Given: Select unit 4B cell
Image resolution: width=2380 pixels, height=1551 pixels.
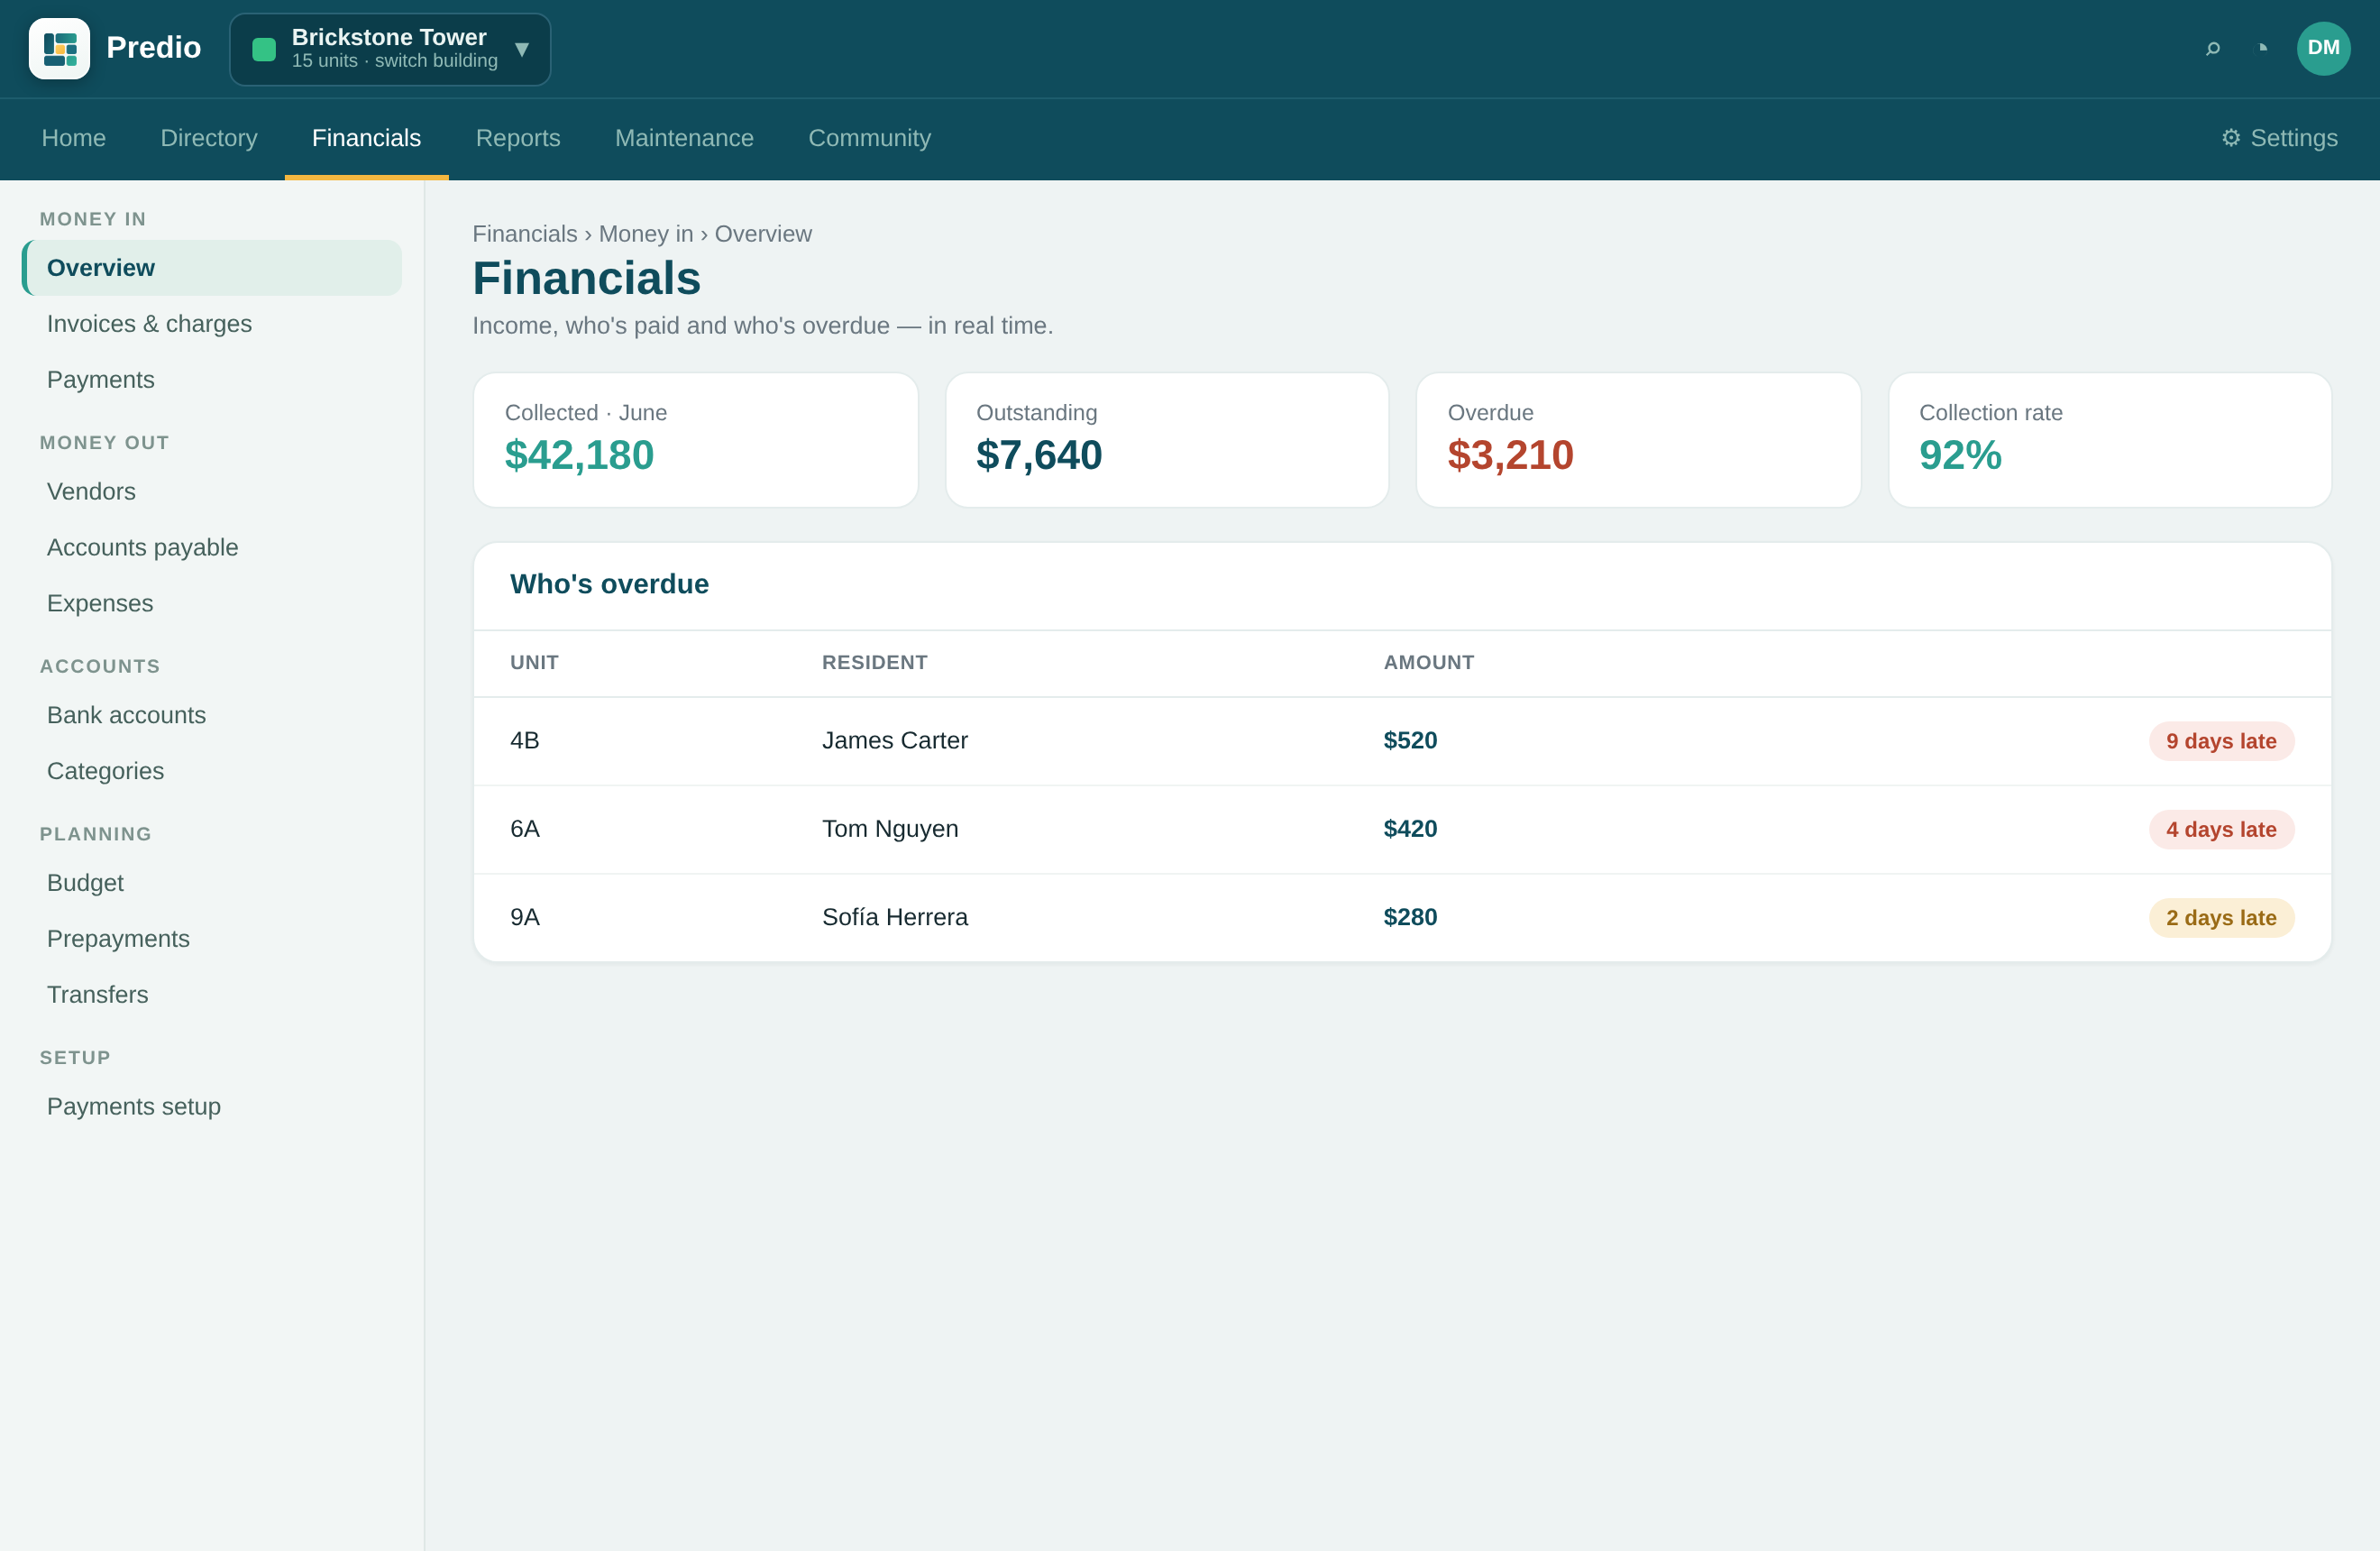Looking at the screenshot, I should [x=525, y=741].
